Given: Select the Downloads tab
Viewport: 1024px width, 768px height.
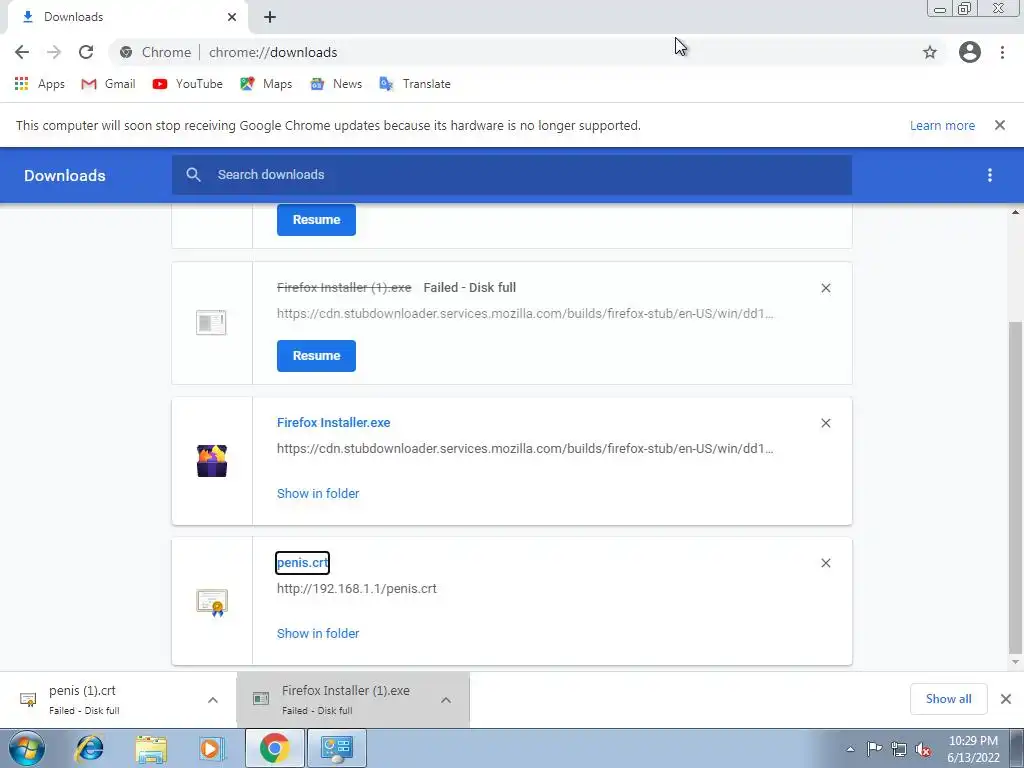Looking at the screenshot, I should click(127, 17).
